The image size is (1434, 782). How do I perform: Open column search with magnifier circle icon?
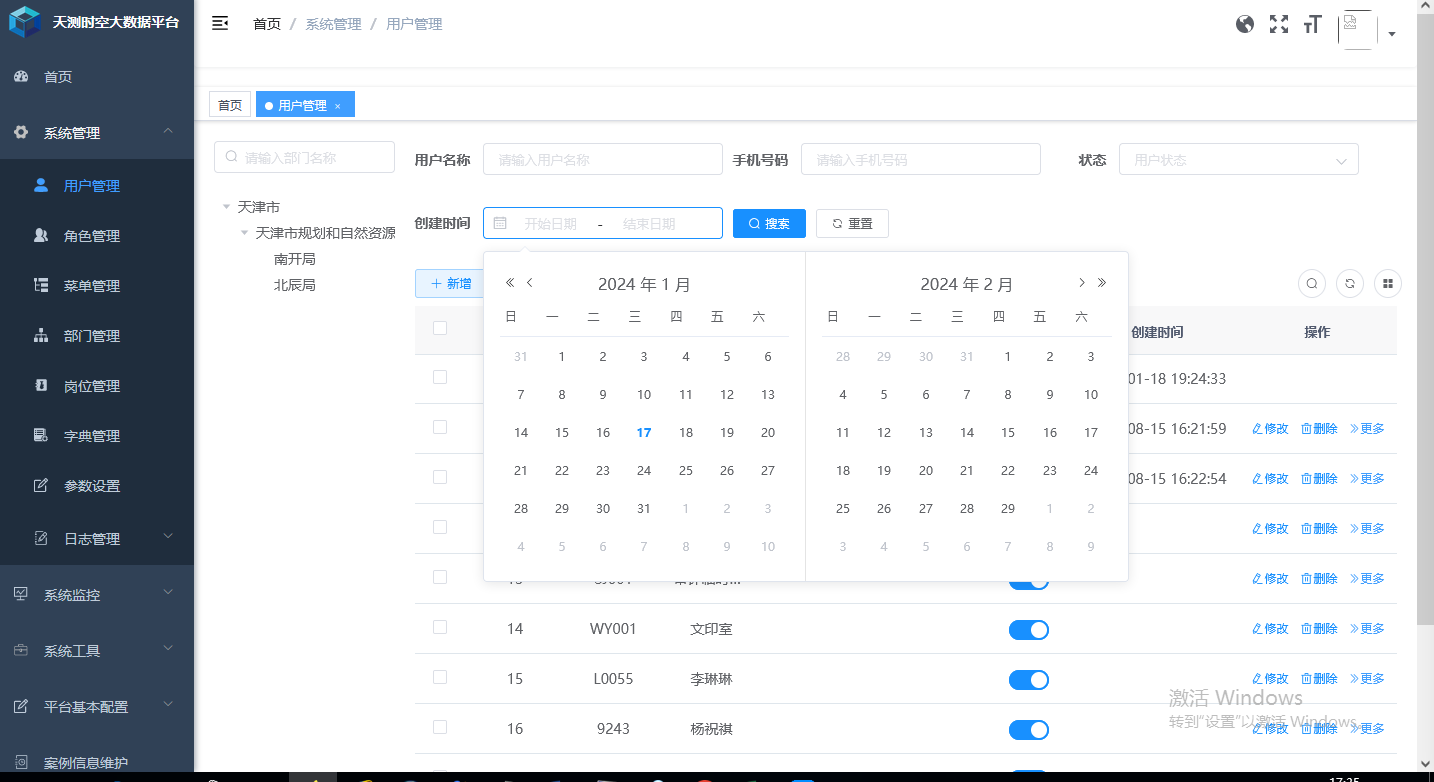click(x=1311, y=283)
